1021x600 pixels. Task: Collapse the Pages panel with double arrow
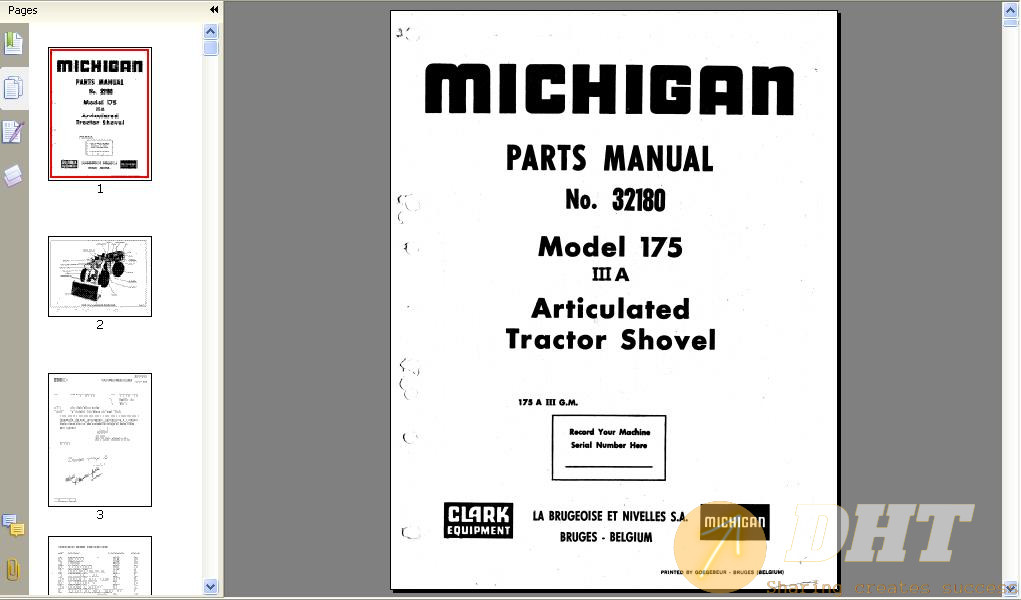214,10
